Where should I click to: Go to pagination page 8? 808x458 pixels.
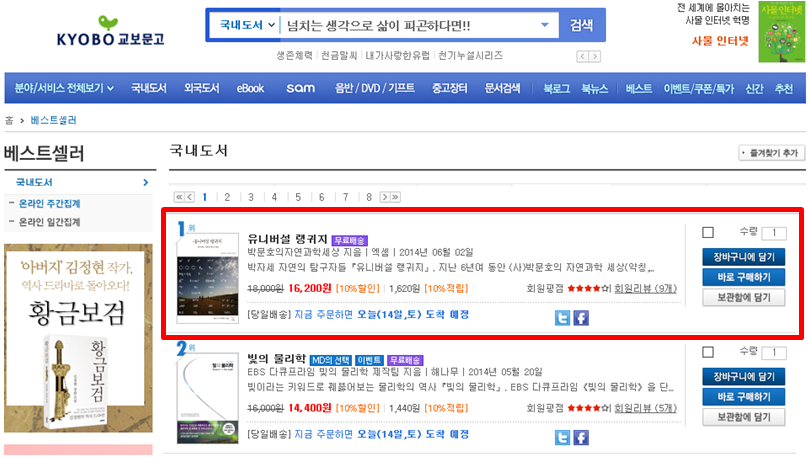point(369,197)
